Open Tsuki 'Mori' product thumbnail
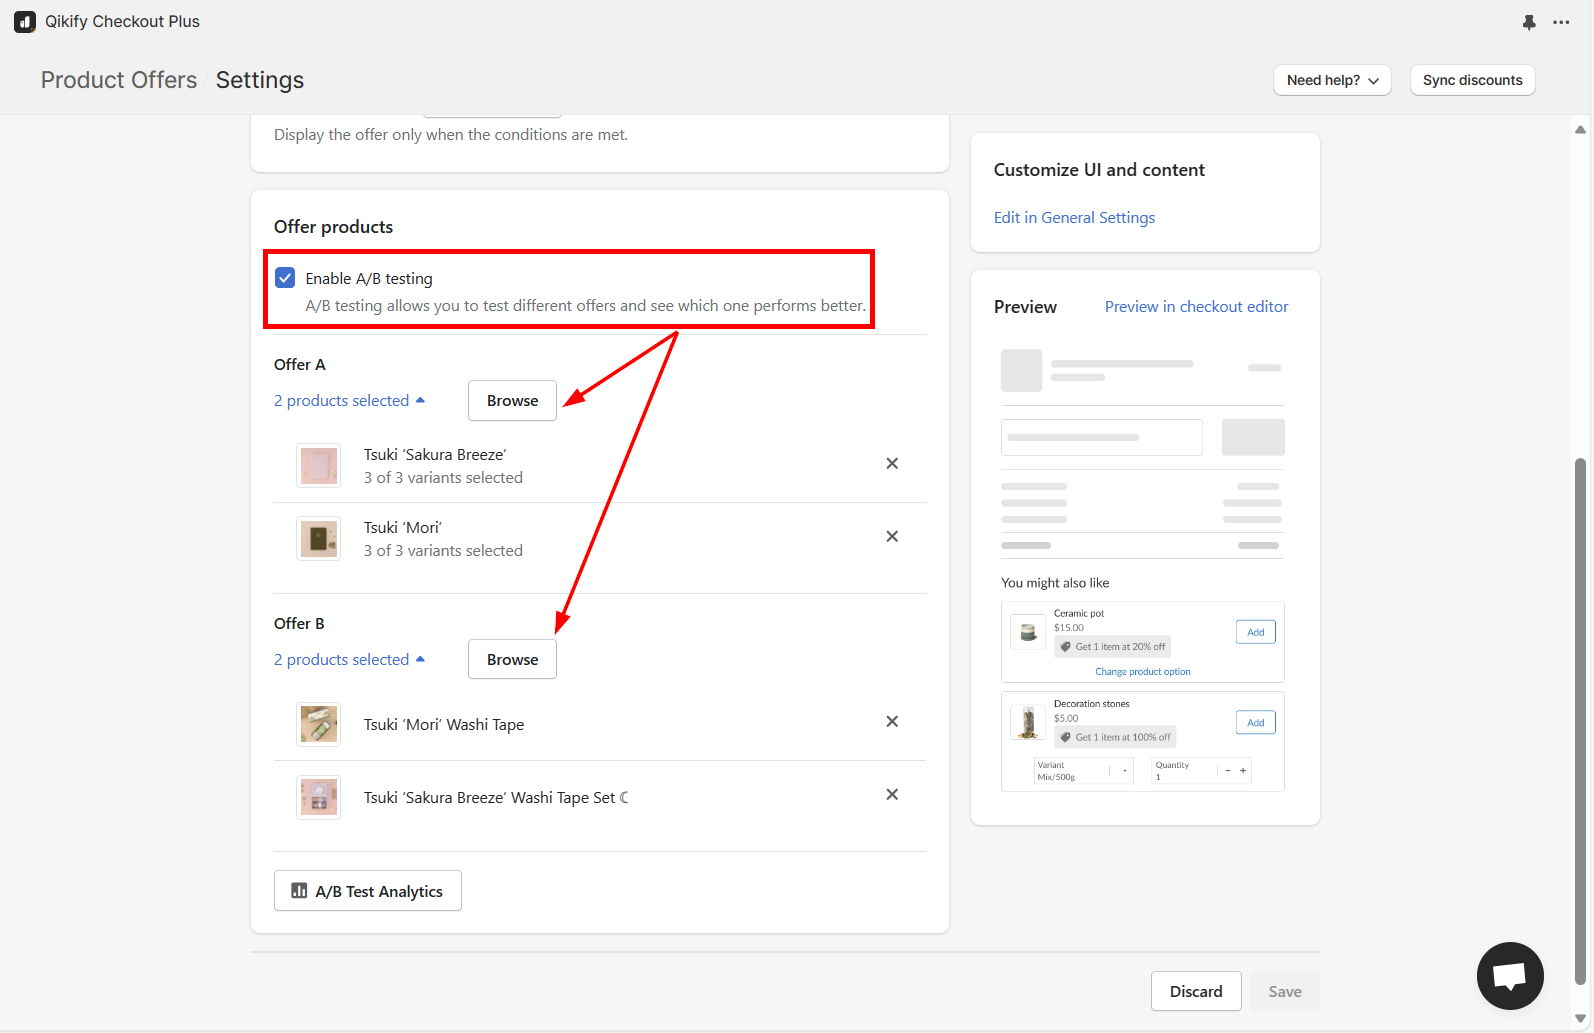 pyautogui.click(x=319, y=539)
